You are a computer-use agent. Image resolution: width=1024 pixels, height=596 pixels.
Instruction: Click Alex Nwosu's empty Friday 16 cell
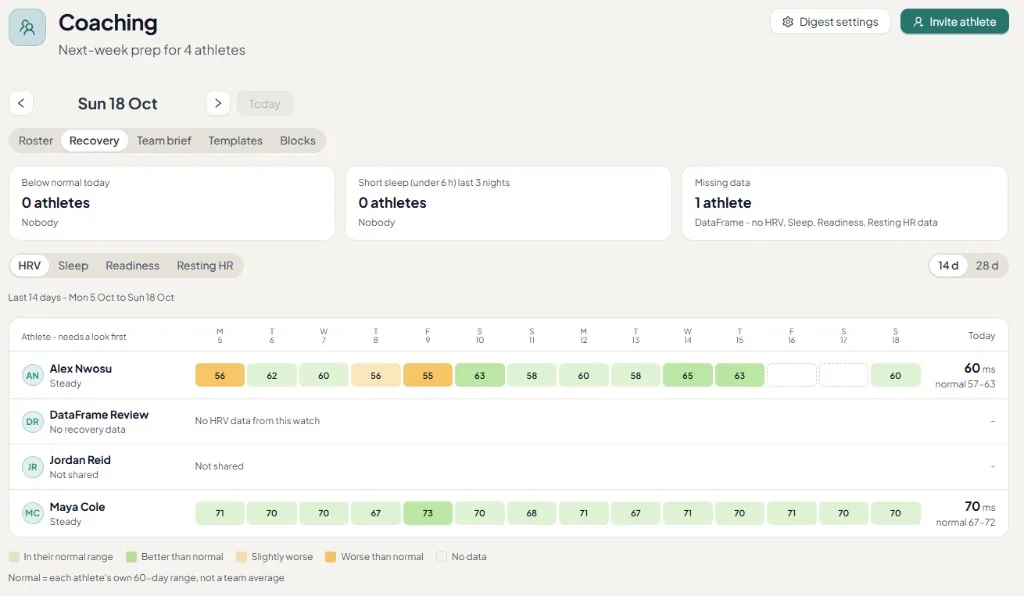click(792, 375)
